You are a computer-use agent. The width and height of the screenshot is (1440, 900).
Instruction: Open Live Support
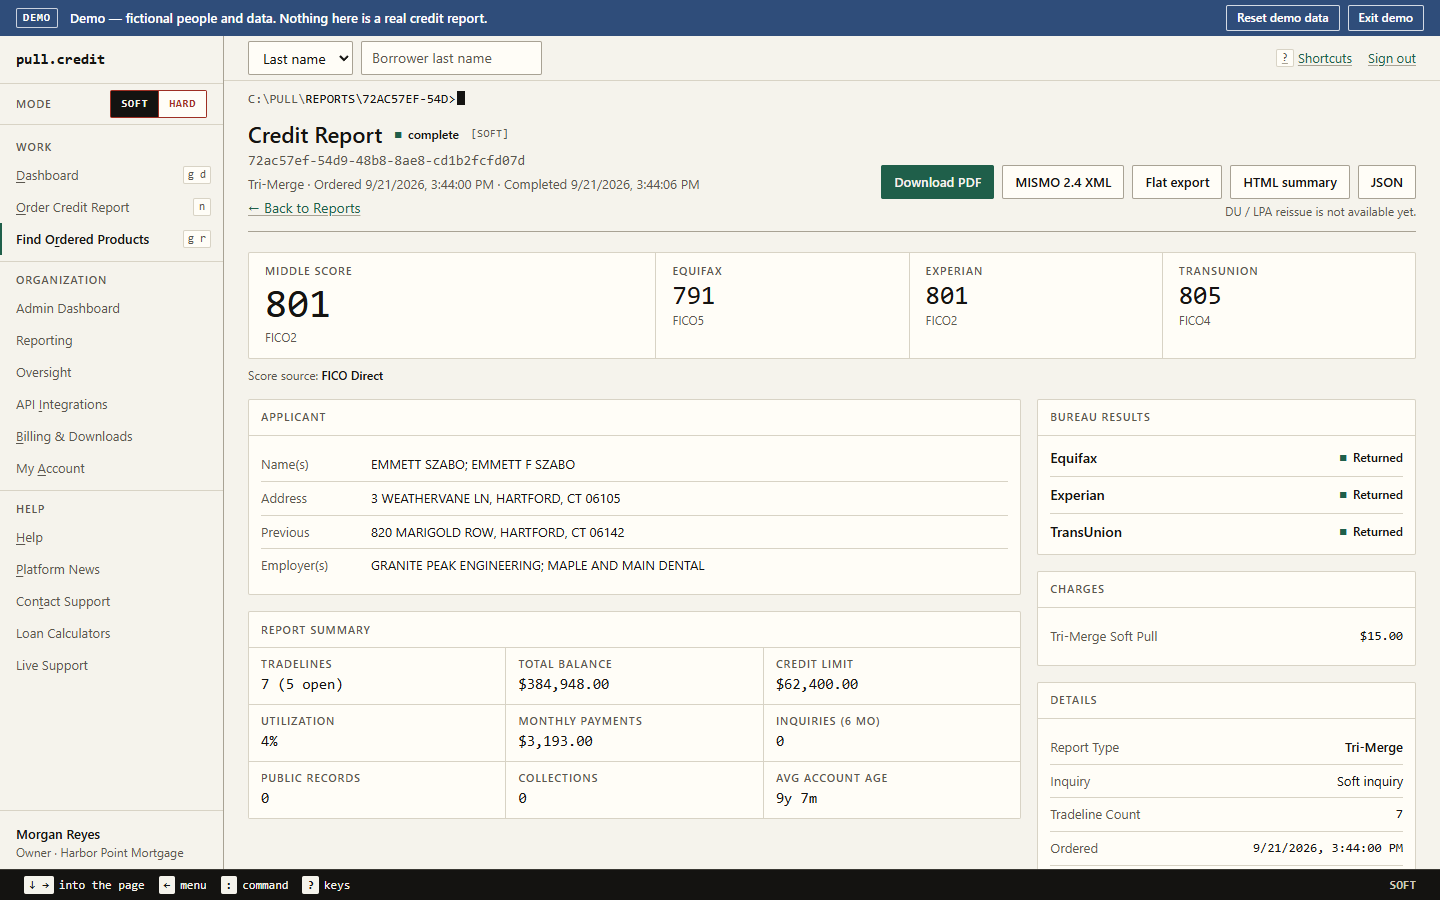coord(52,665)
